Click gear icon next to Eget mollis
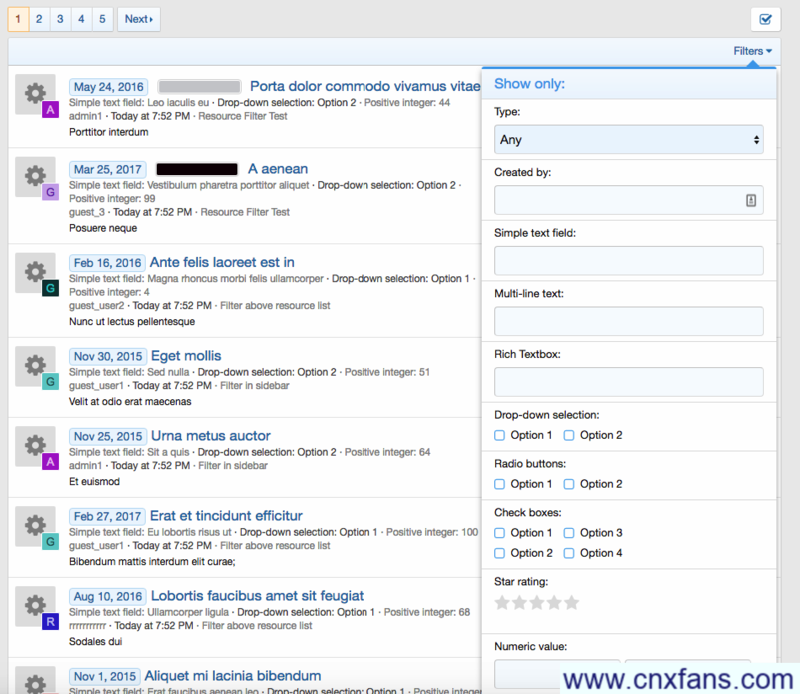Screen dimensions: 800x694 (35, 366)
